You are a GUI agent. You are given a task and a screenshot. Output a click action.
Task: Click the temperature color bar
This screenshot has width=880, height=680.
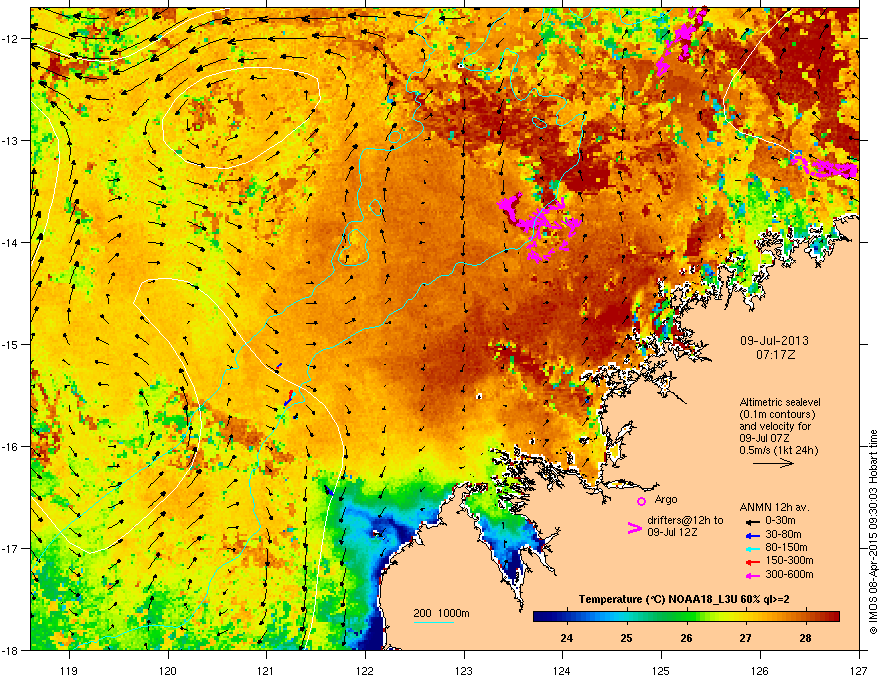coord(686,616)
